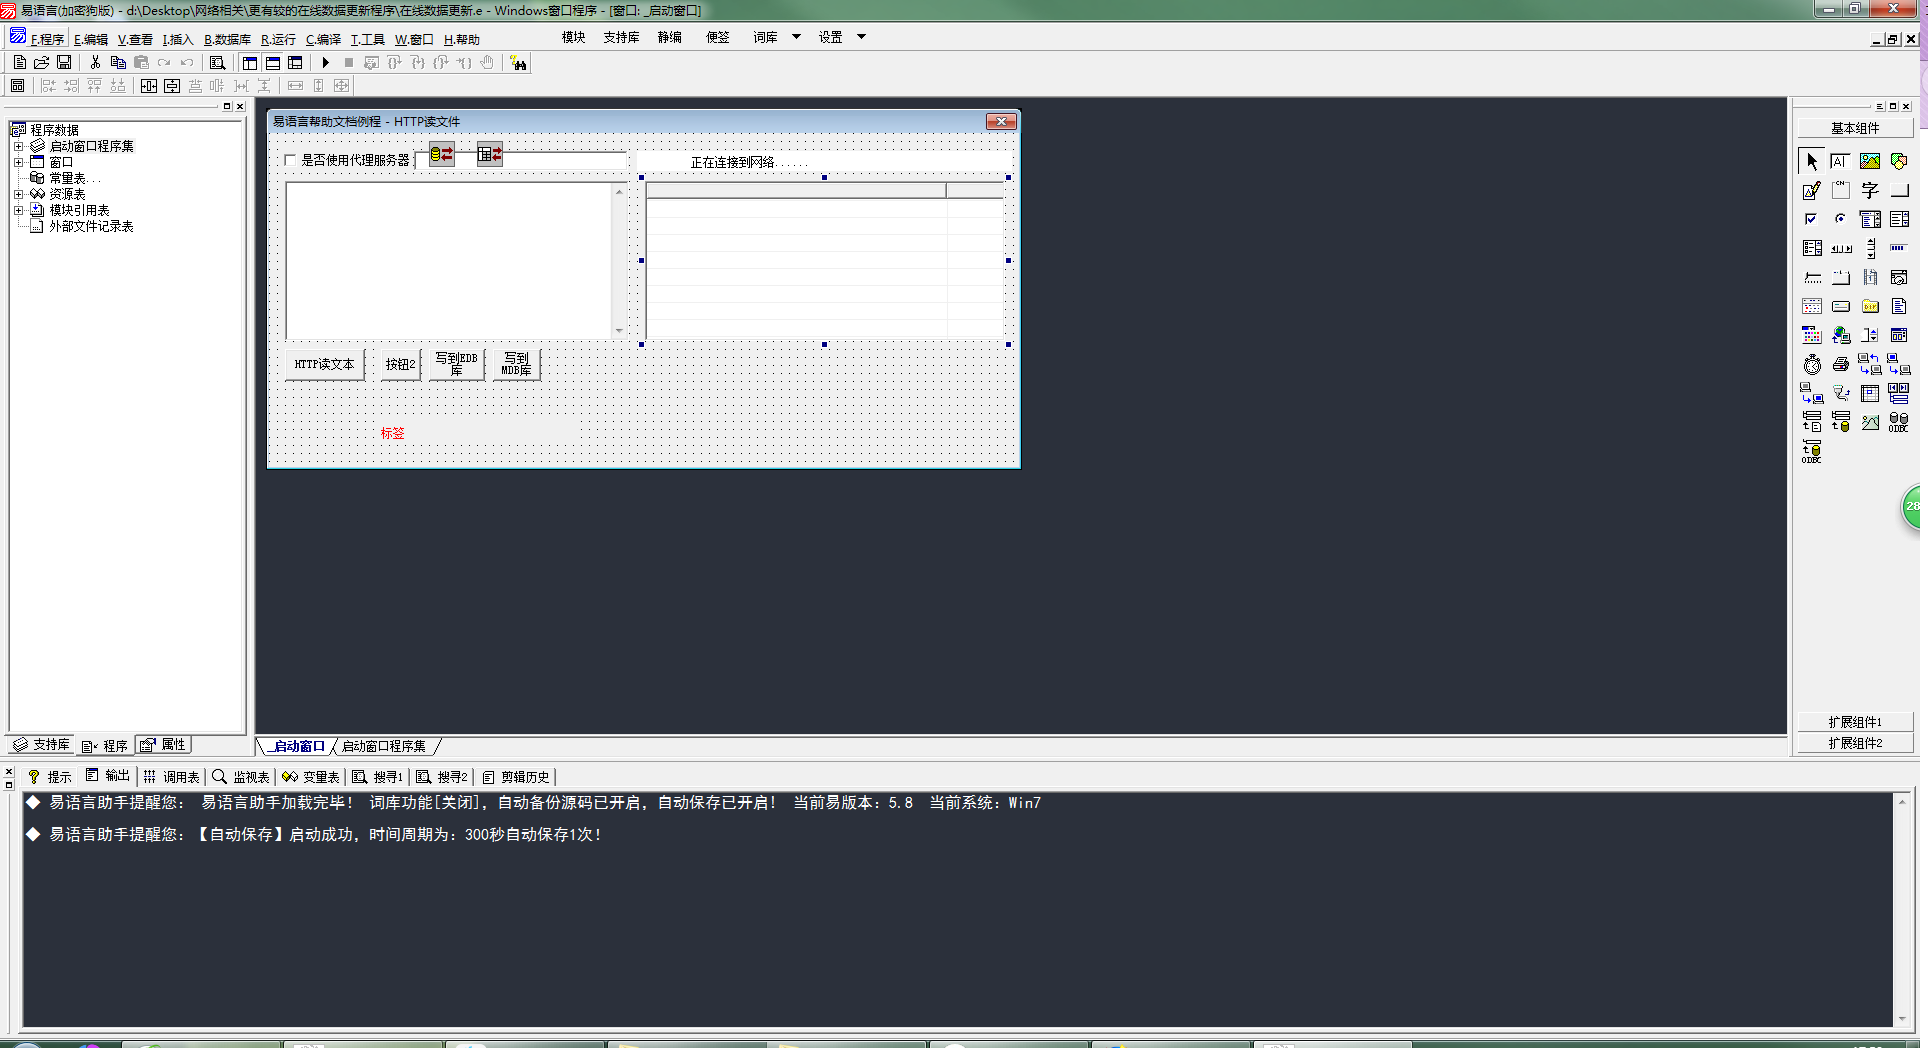The width and height of the screenshot is (1928, 1048).
Task: Select the shape box component icon
Action: pos(1898,161)
